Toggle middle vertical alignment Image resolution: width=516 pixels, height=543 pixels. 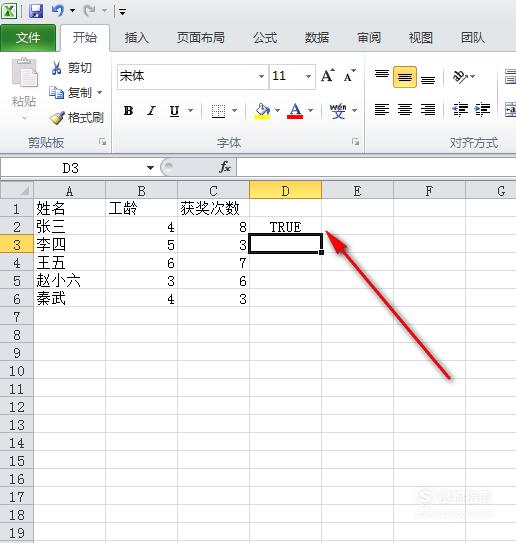coord(404,76)
